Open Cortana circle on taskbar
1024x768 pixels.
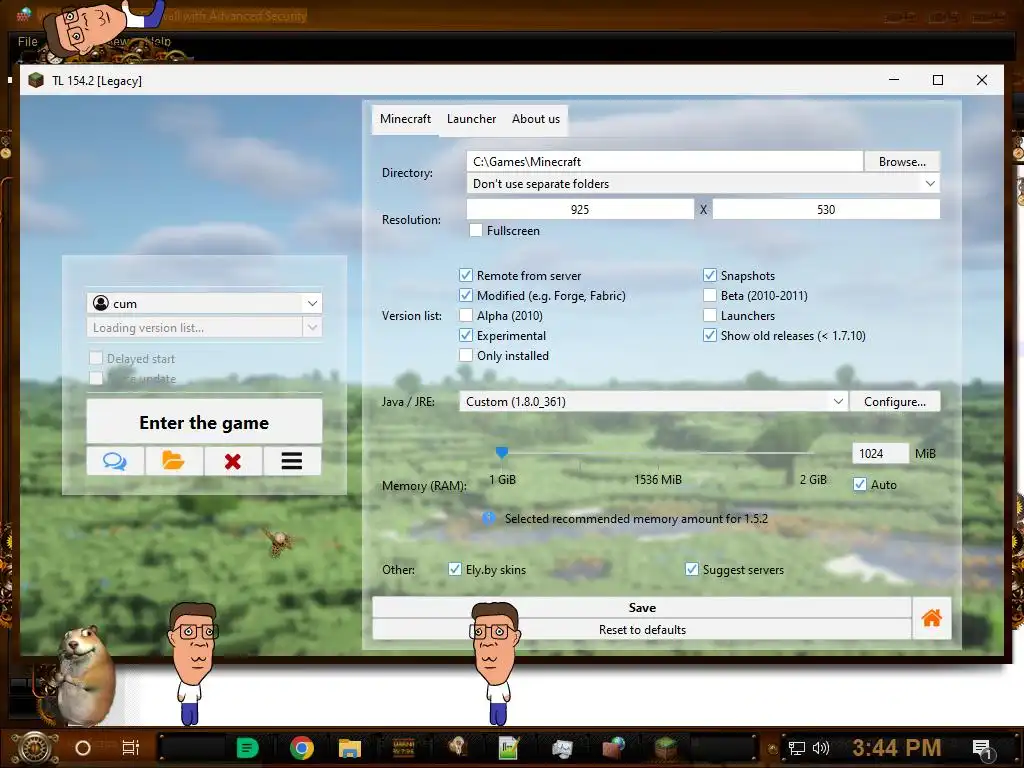pos(83,748)
